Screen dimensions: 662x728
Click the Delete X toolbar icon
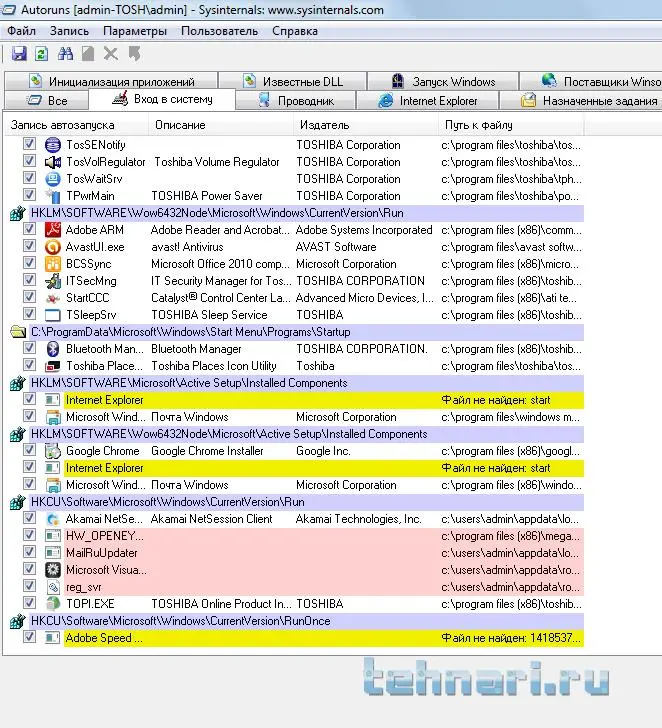pos(110,54)
